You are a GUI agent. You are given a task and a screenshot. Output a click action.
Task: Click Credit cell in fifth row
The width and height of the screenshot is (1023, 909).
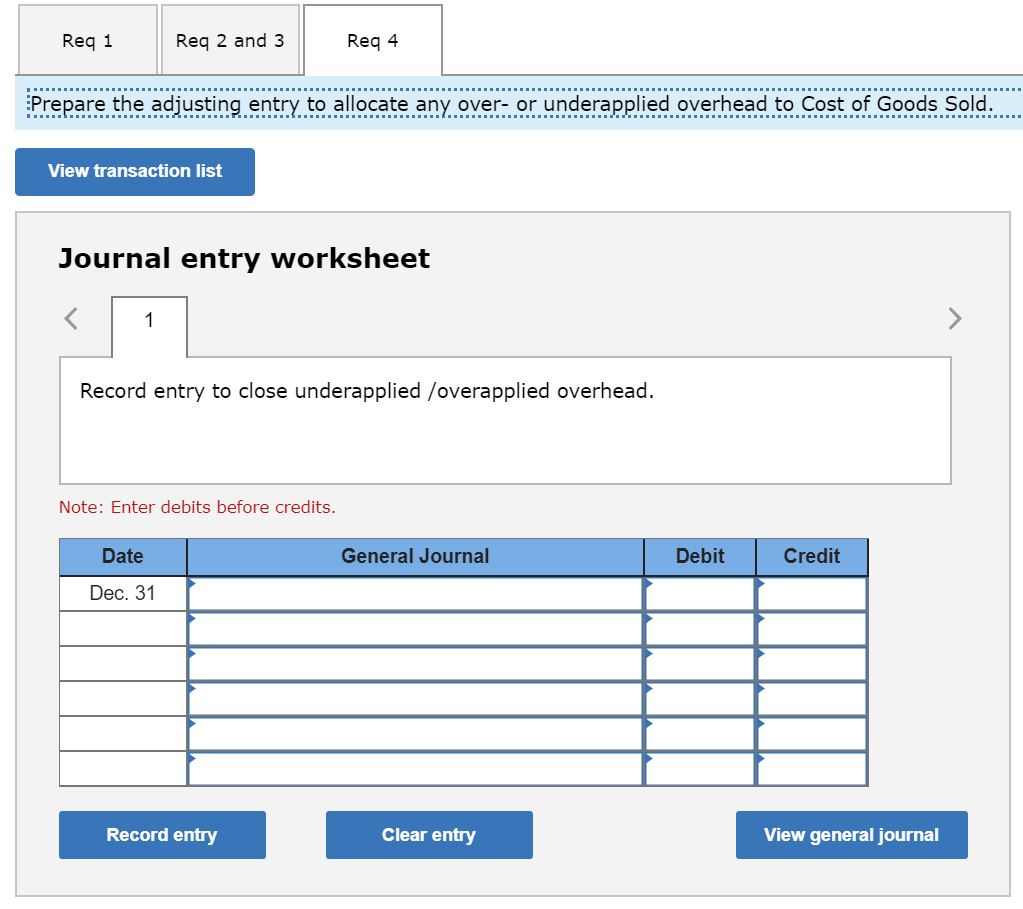pos(812,734)
